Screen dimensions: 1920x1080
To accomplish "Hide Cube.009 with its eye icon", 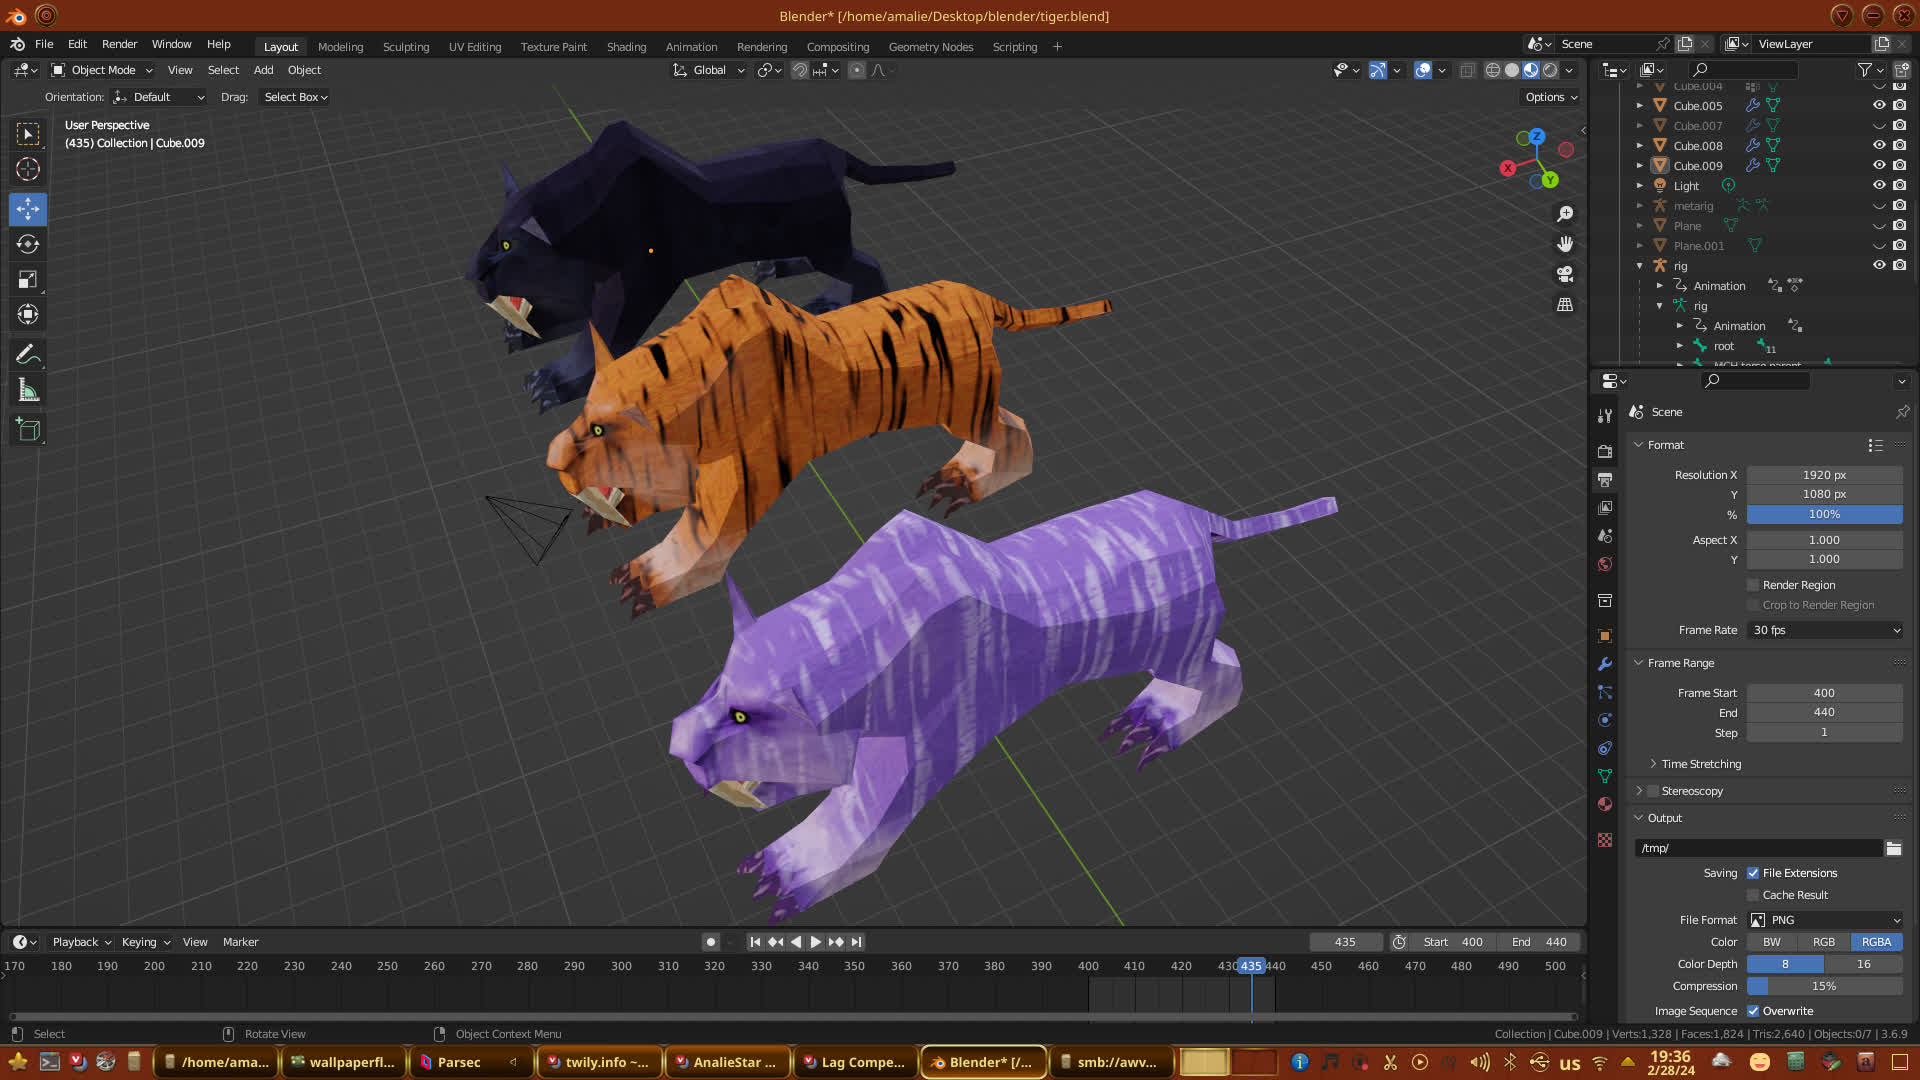I will (x=1879, y=165).
